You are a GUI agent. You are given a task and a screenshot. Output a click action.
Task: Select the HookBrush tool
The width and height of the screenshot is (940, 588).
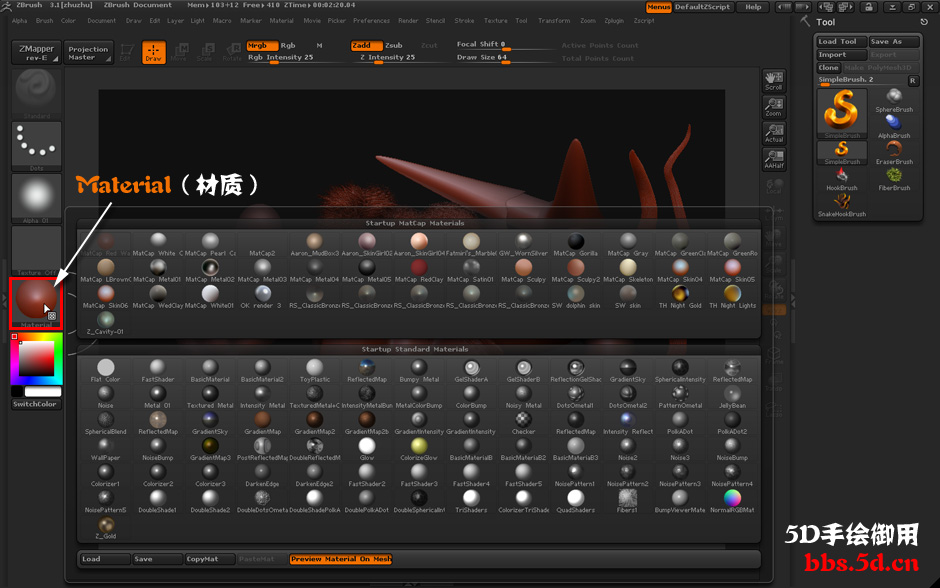842,179
